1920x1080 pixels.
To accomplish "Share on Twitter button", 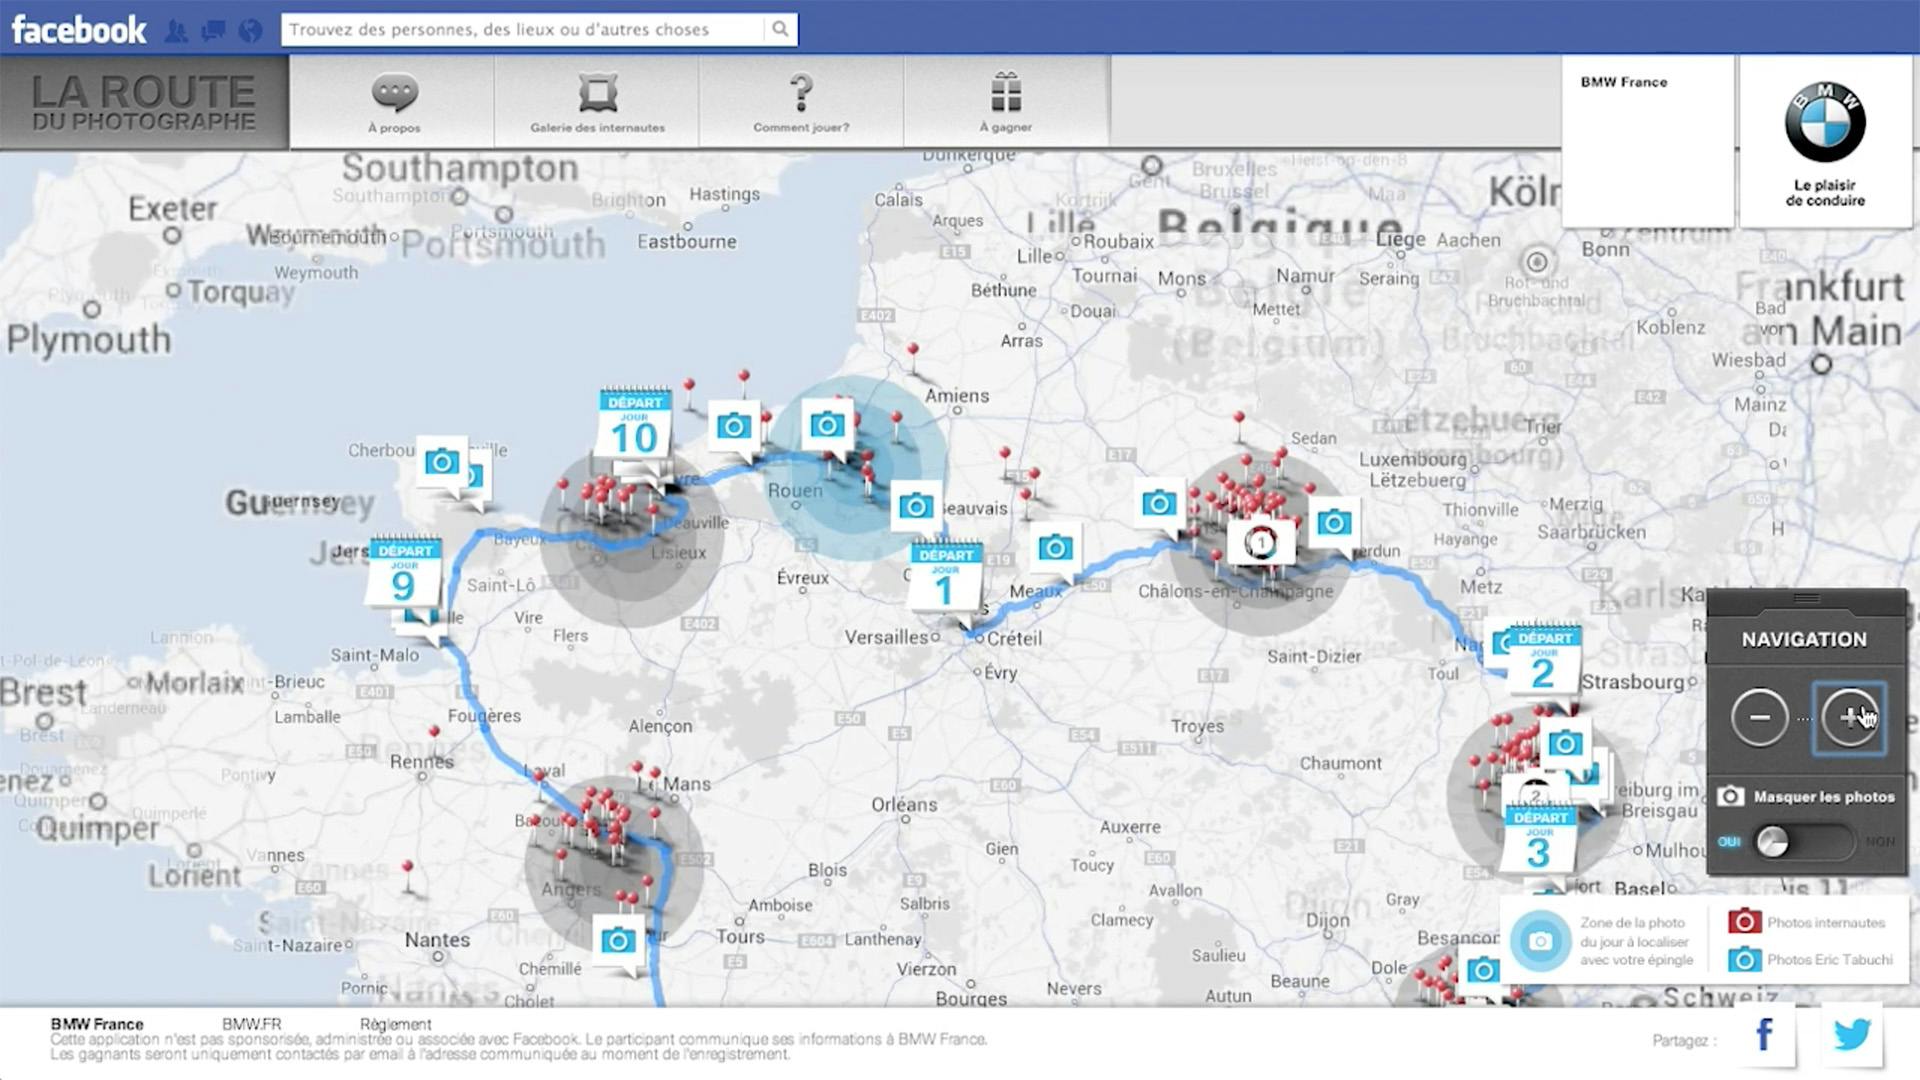I will 1852,1035.
